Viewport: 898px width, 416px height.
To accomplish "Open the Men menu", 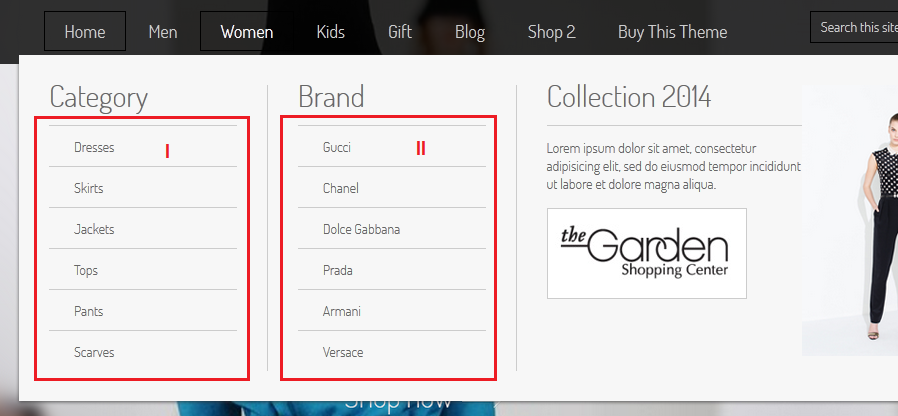I will [163, 32].
